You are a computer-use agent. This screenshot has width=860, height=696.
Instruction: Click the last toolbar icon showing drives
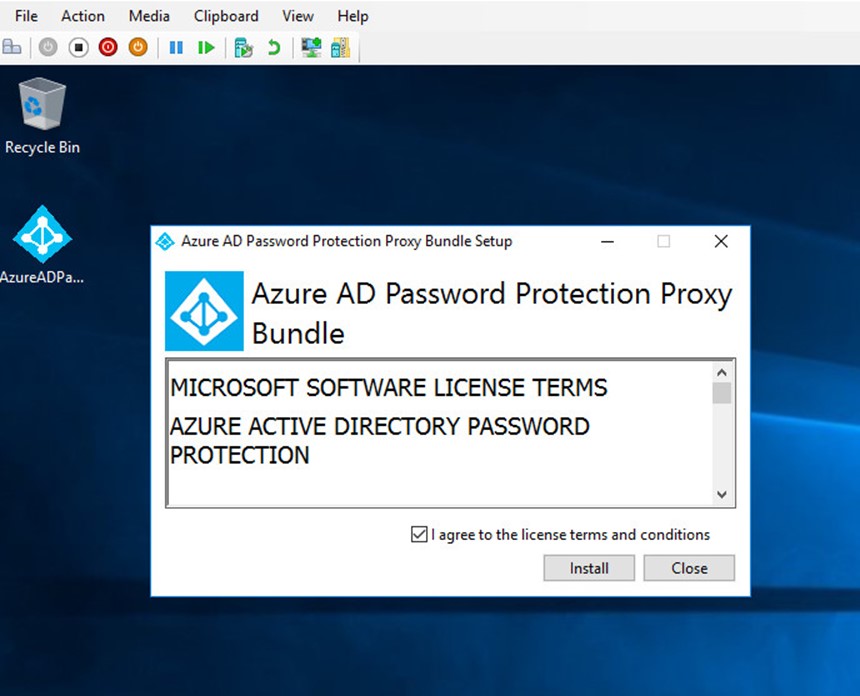point(341,48)
